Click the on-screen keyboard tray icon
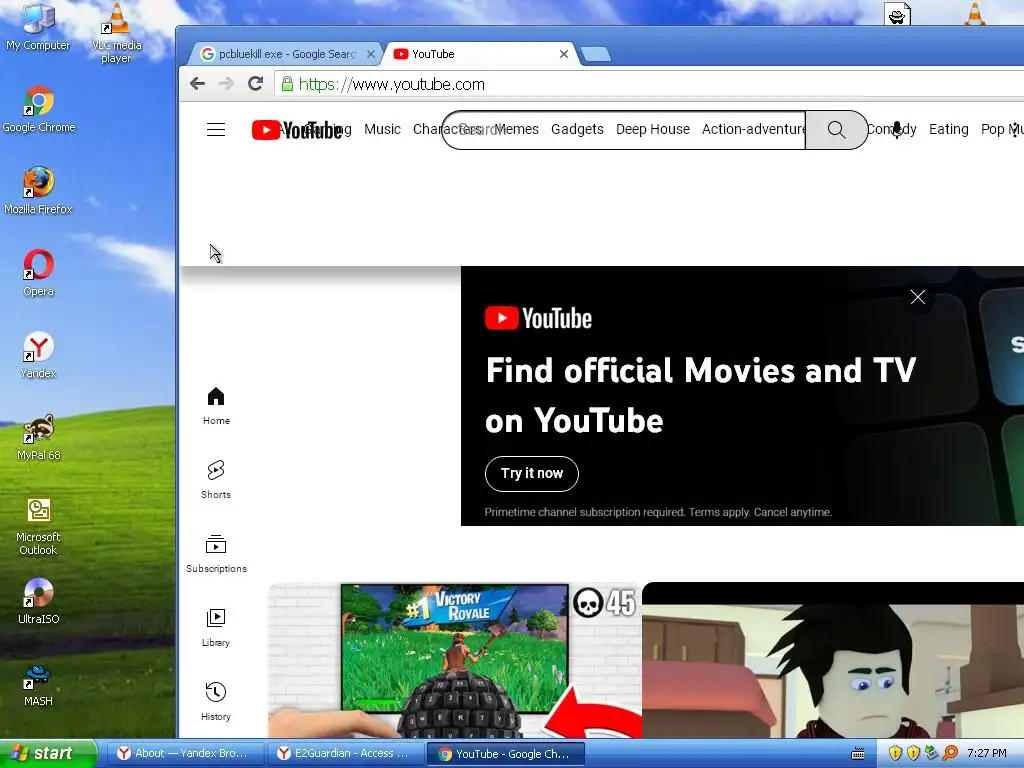 [858, 754]
